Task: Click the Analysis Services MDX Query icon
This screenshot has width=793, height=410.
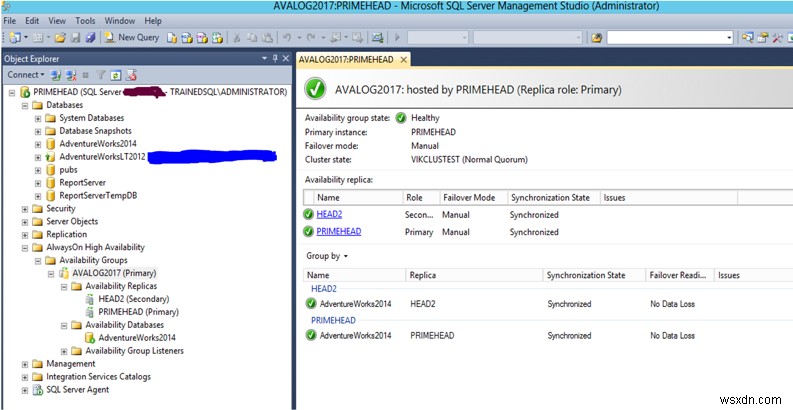Action: [187, 37]
